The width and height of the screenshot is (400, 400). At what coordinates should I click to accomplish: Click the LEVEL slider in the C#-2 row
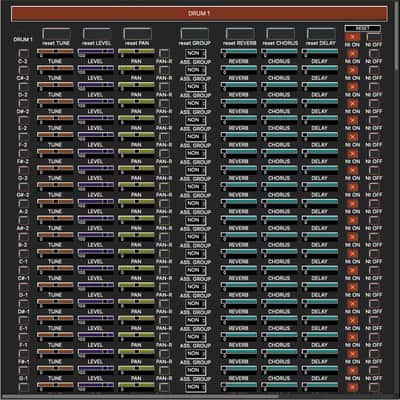coord(96,68)
